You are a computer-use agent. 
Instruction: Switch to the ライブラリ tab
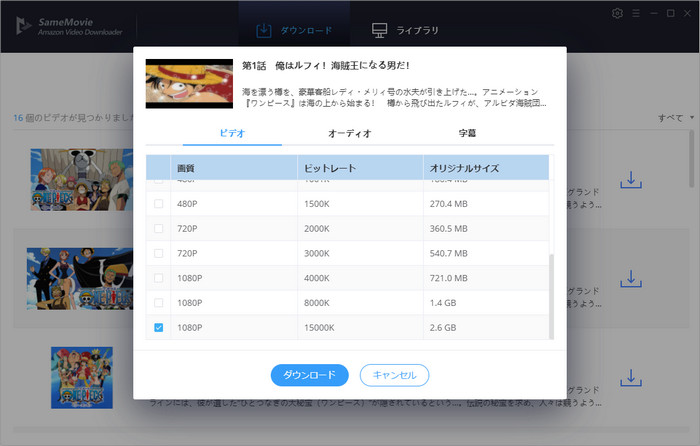405,30
